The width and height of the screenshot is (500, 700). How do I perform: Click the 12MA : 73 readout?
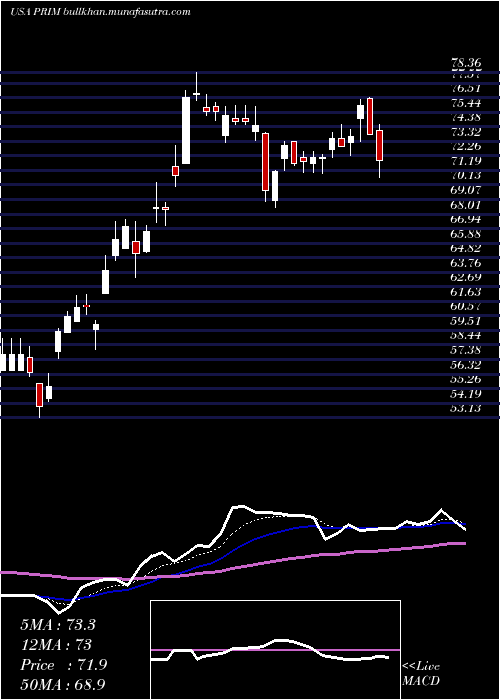[56, 645]
